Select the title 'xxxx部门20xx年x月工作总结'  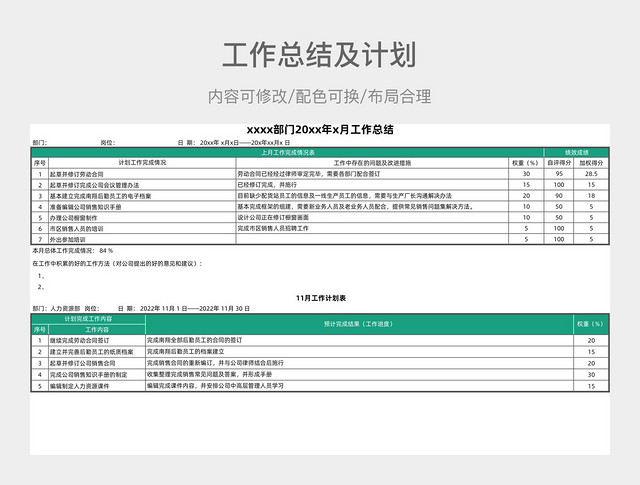click(x=320, y=130)
